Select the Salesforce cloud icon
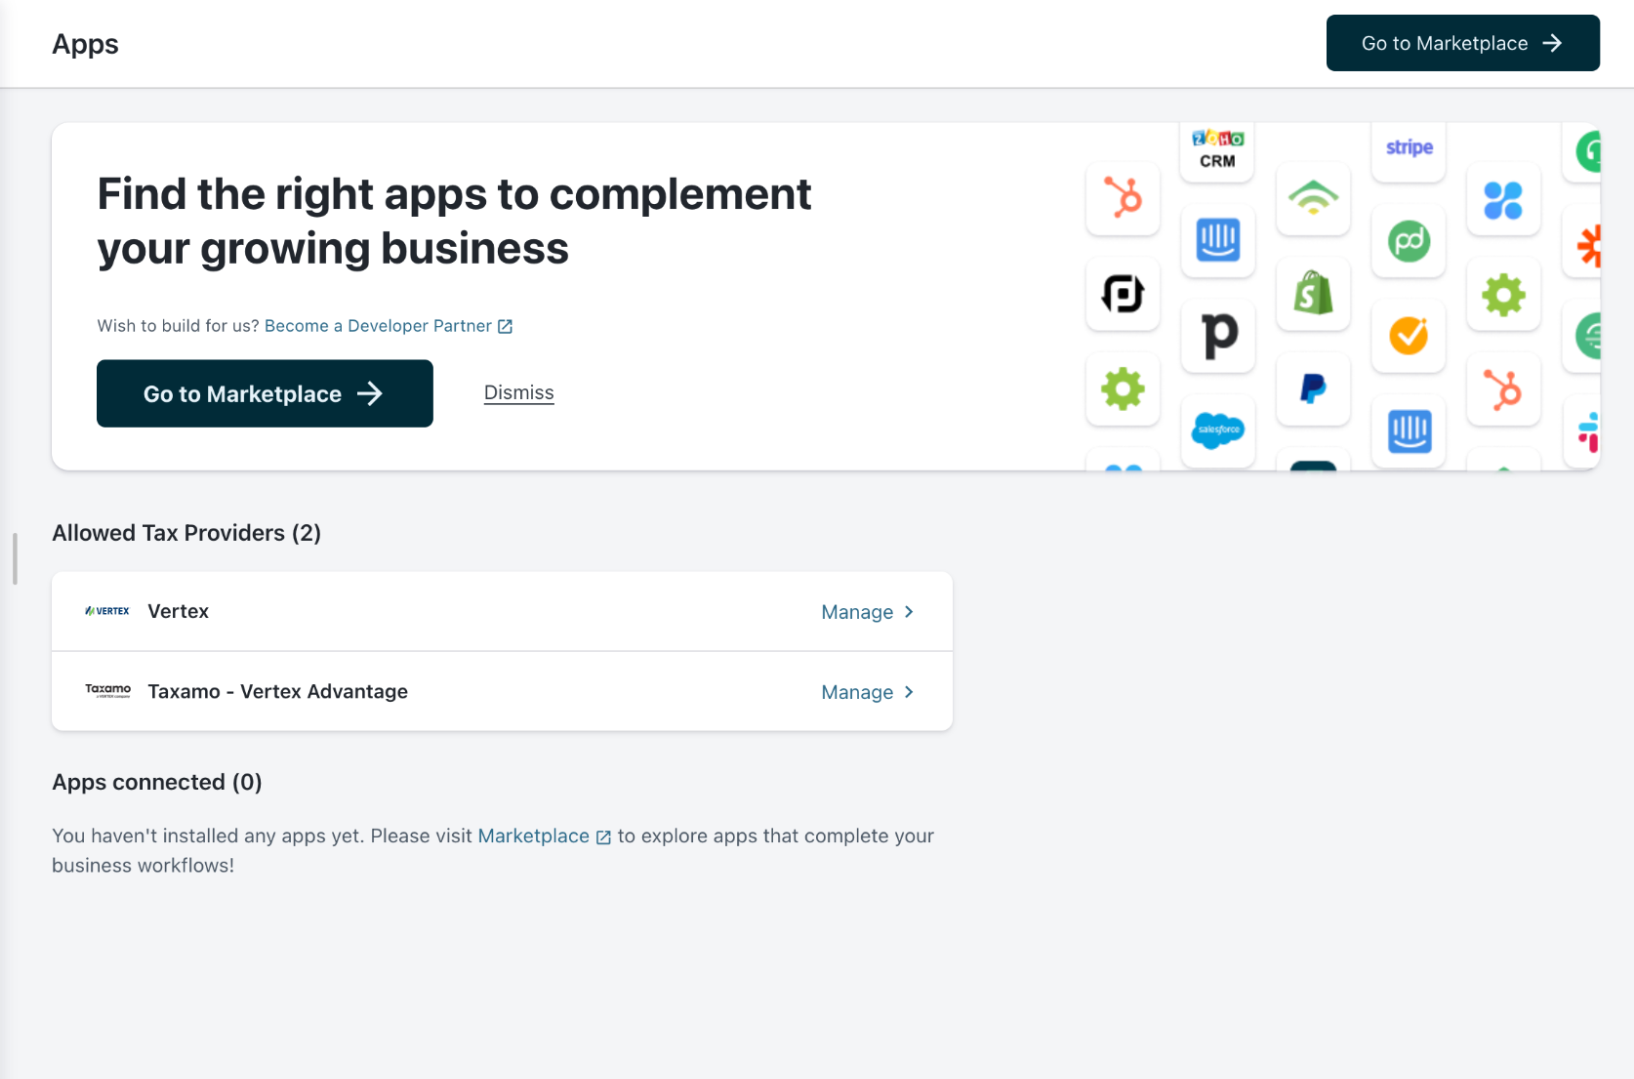The width and height of the screenshot is (1634, 1079). [x=1217, y=430]
